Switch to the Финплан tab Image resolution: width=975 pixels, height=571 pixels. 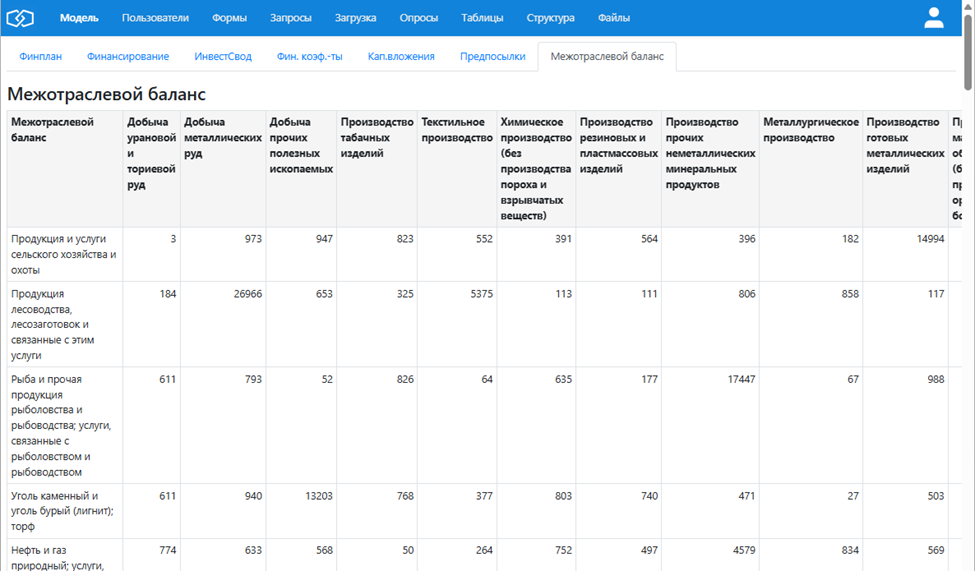pos(40,57)
